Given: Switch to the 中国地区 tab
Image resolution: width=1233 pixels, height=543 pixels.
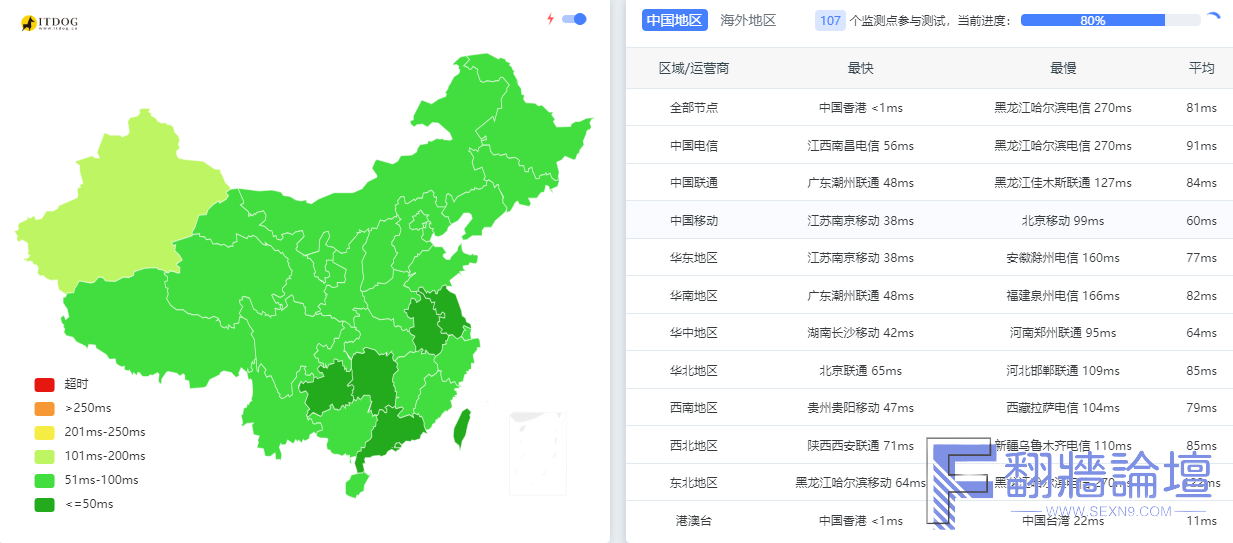Looking at the screenshot, I should (675, 20).
